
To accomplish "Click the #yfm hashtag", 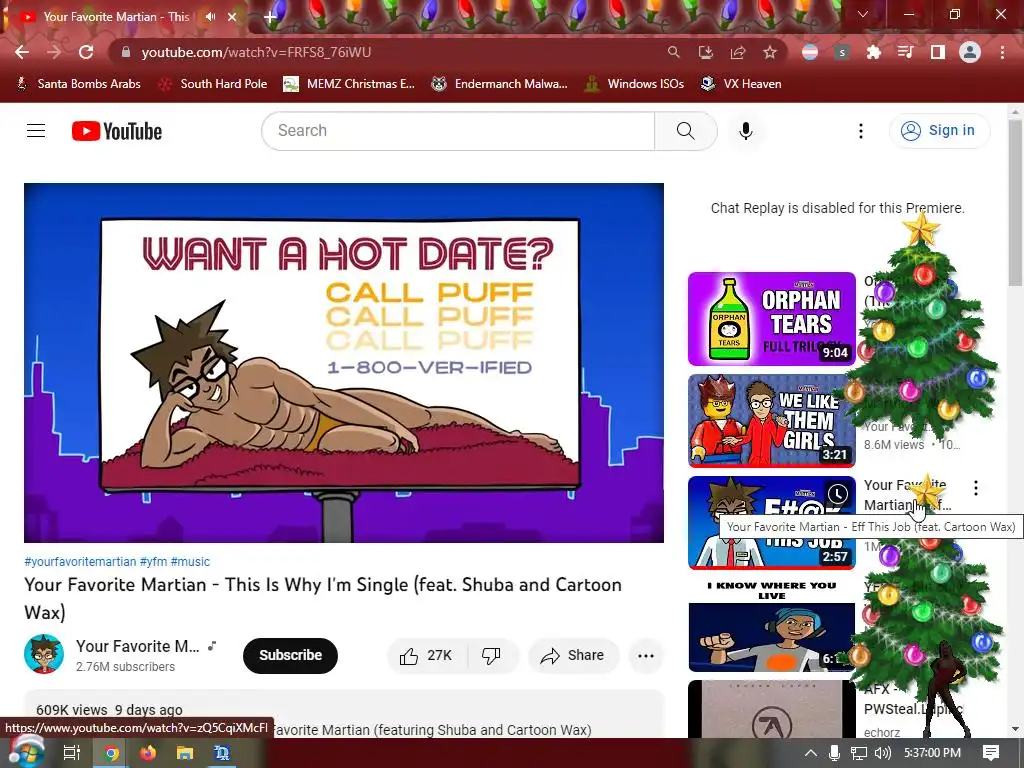I will pos(153,562).
